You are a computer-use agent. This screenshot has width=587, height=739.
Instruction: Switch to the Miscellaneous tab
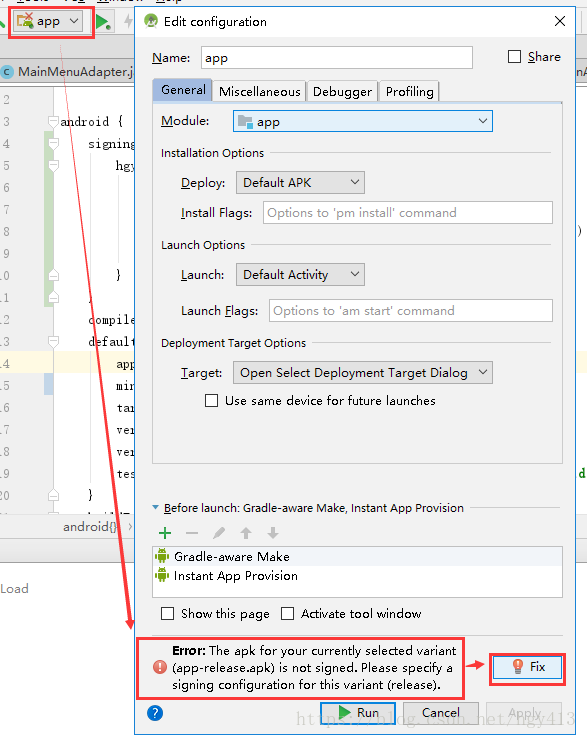coord(259,91)
